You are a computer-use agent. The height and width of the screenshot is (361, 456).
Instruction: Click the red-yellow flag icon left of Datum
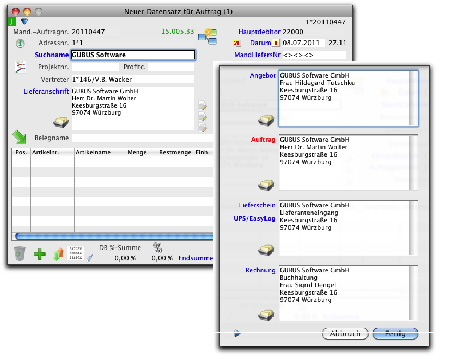tap(237, 43)
